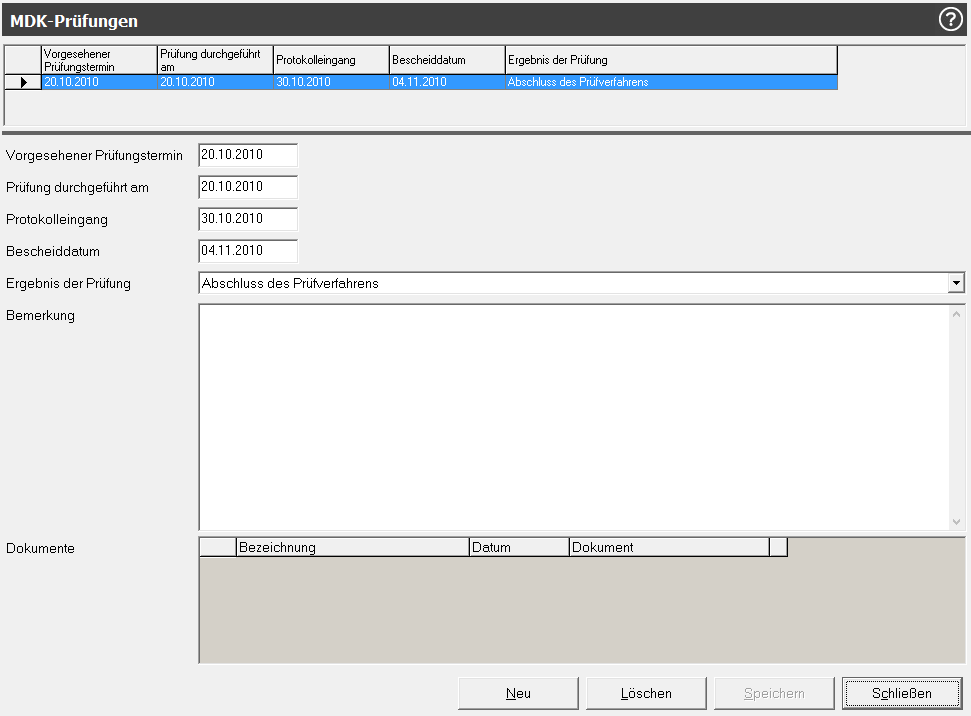Click the Neu button
971x716 pixels.
coord(518,693)
